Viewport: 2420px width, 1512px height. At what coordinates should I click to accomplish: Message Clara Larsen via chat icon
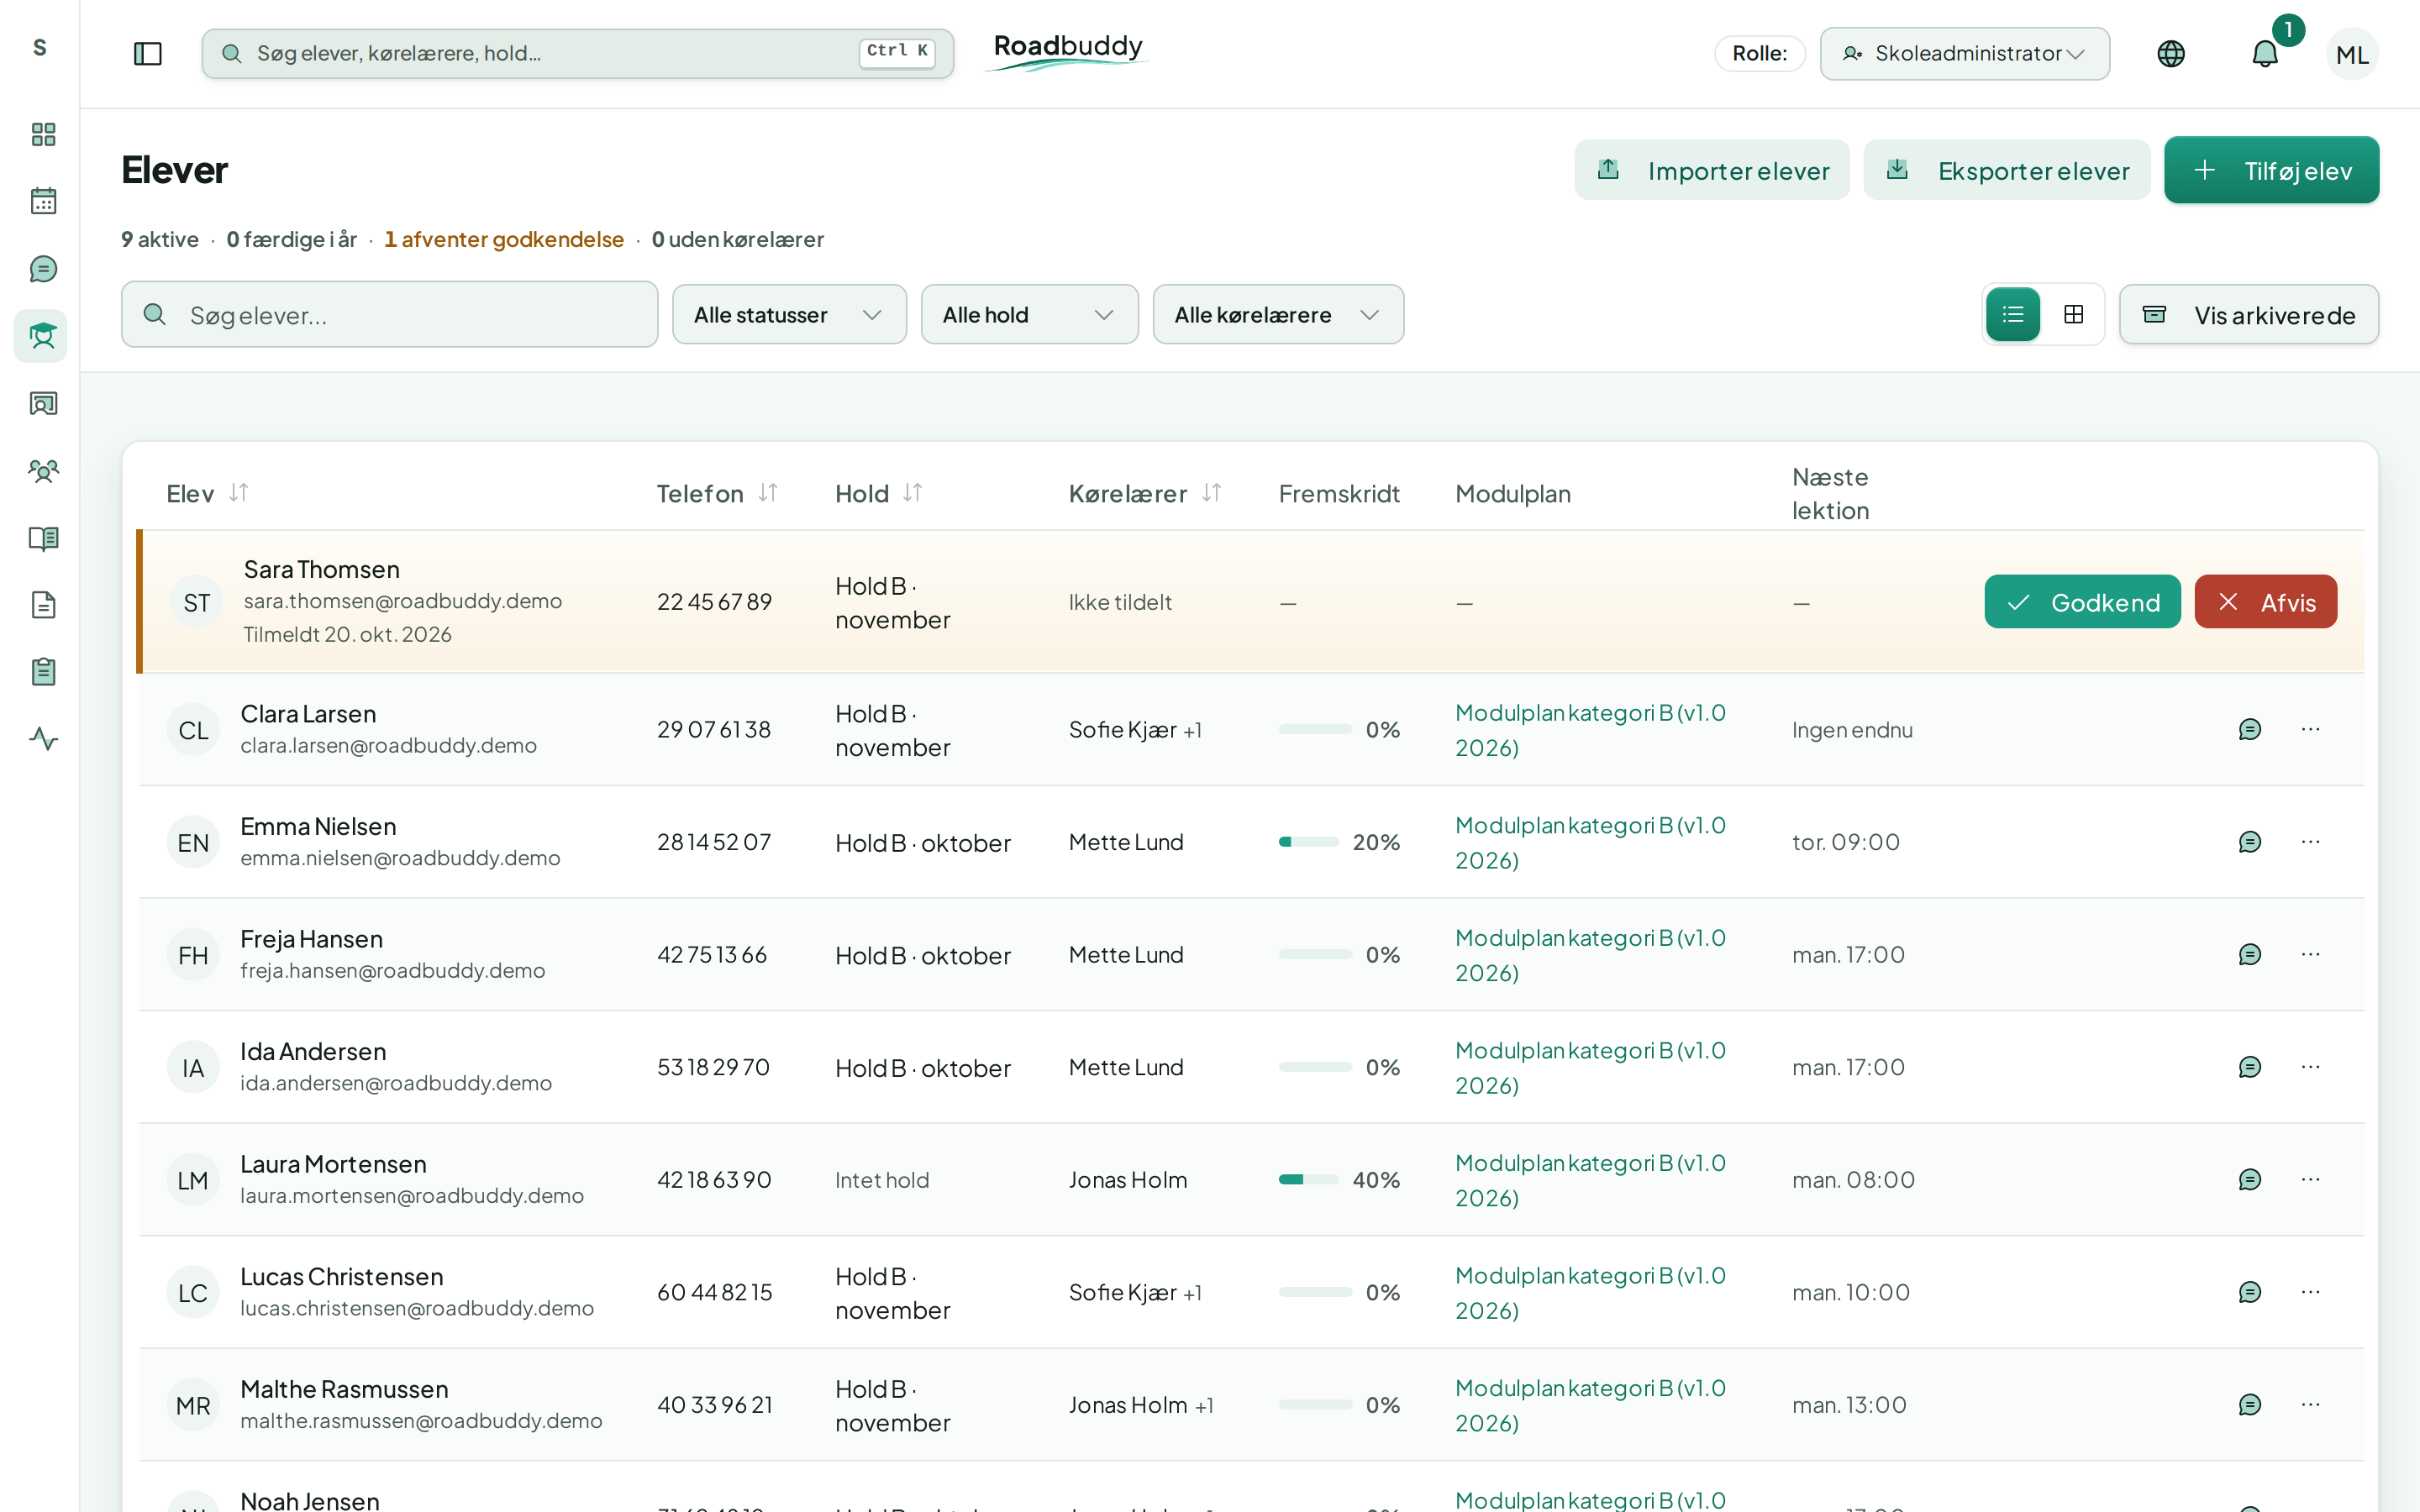coord(2250,729)
